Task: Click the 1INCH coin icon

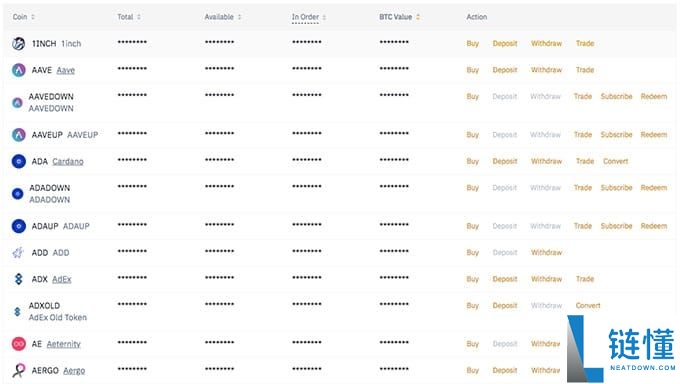Action: (x=18, y=43)
